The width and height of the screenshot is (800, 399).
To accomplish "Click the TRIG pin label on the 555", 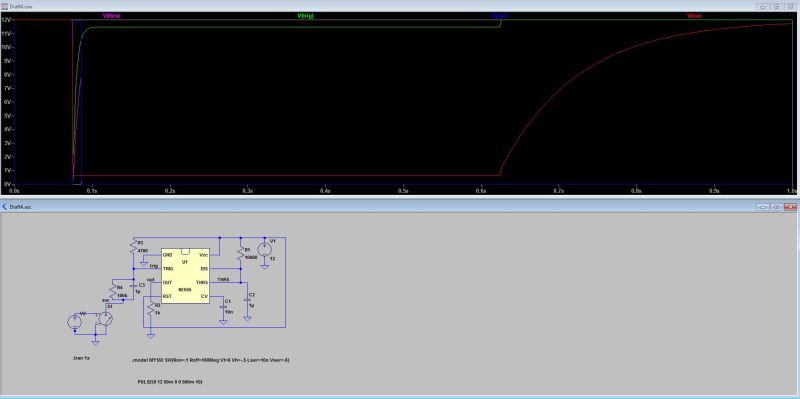I will 168,268.
